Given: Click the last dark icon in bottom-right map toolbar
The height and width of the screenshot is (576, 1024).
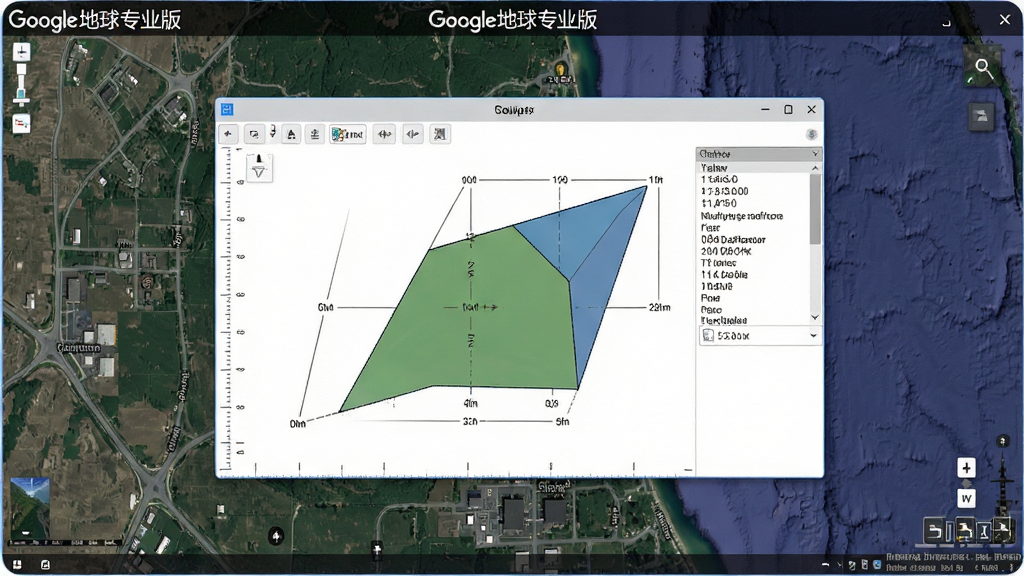Looking at the screenshot, I should (x=1002, y=531).
